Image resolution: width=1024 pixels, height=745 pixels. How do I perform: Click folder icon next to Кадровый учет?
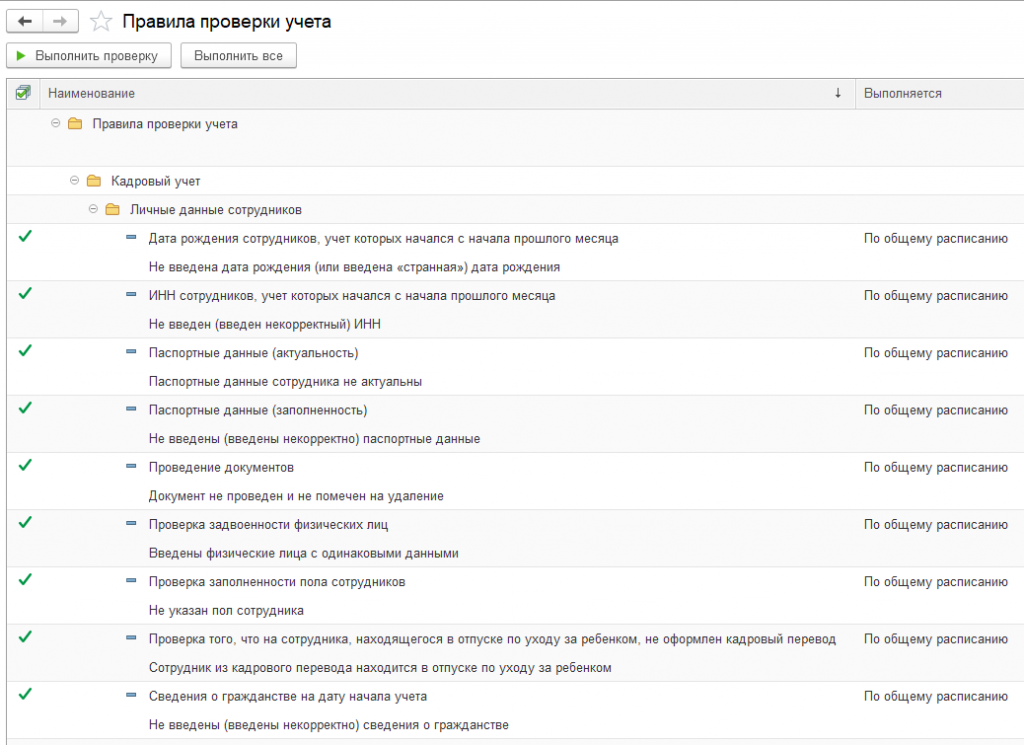pos(94,181)
